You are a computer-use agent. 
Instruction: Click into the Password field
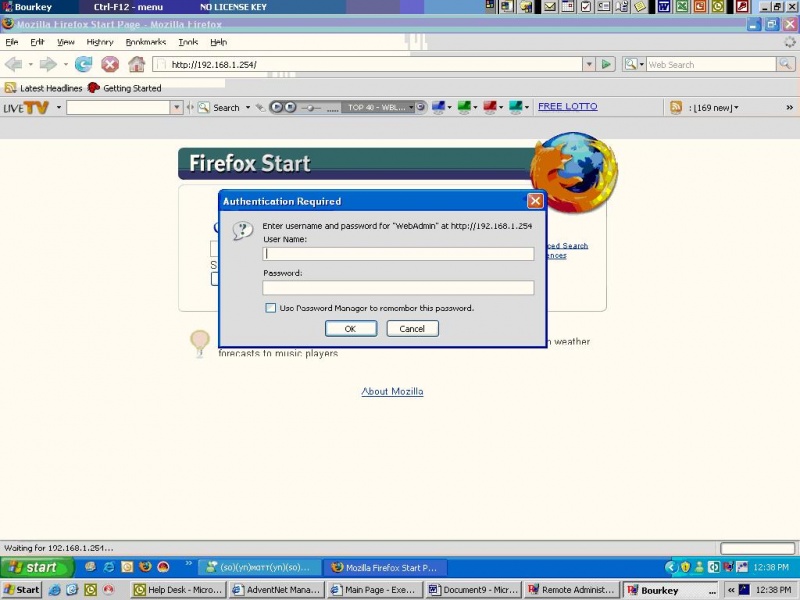pos(398,288)
